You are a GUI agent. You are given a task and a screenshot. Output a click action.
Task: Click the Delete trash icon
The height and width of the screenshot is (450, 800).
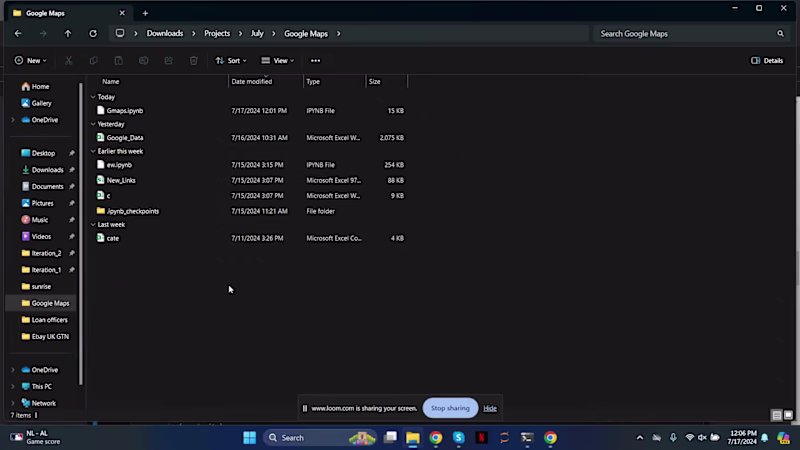pos(193,61)
